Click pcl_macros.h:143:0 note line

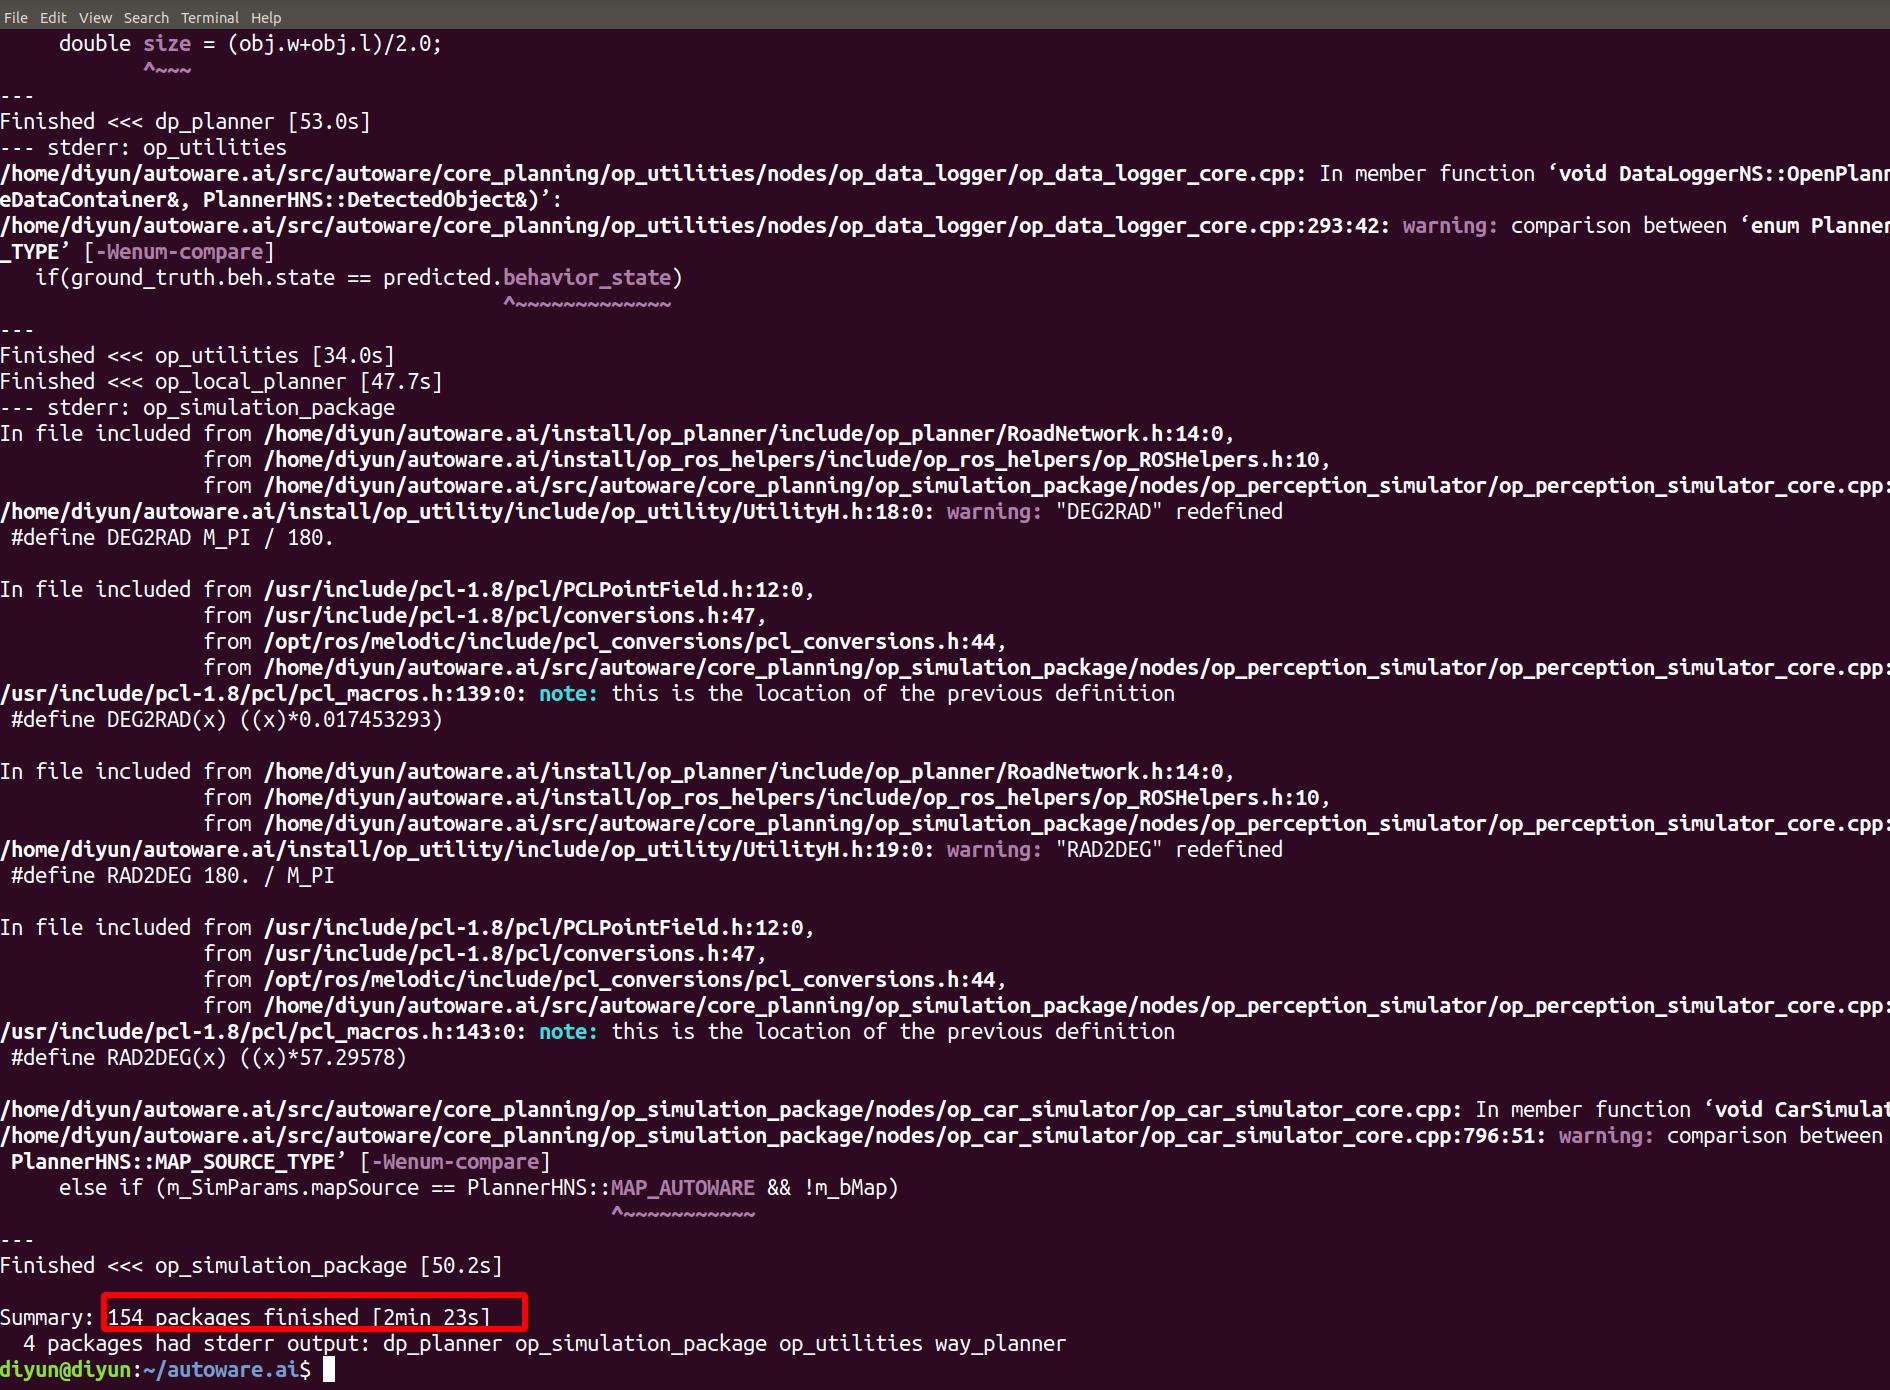(x=587, y=1032)
